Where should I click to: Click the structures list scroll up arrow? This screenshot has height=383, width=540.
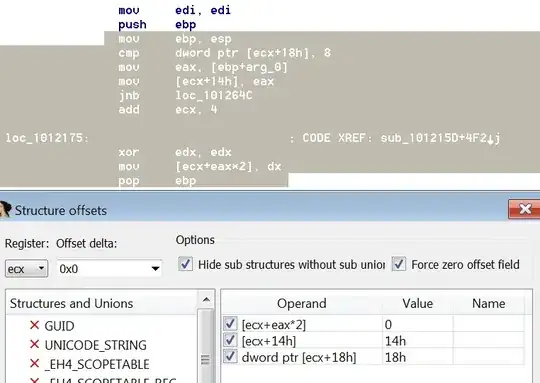(206, 300)
